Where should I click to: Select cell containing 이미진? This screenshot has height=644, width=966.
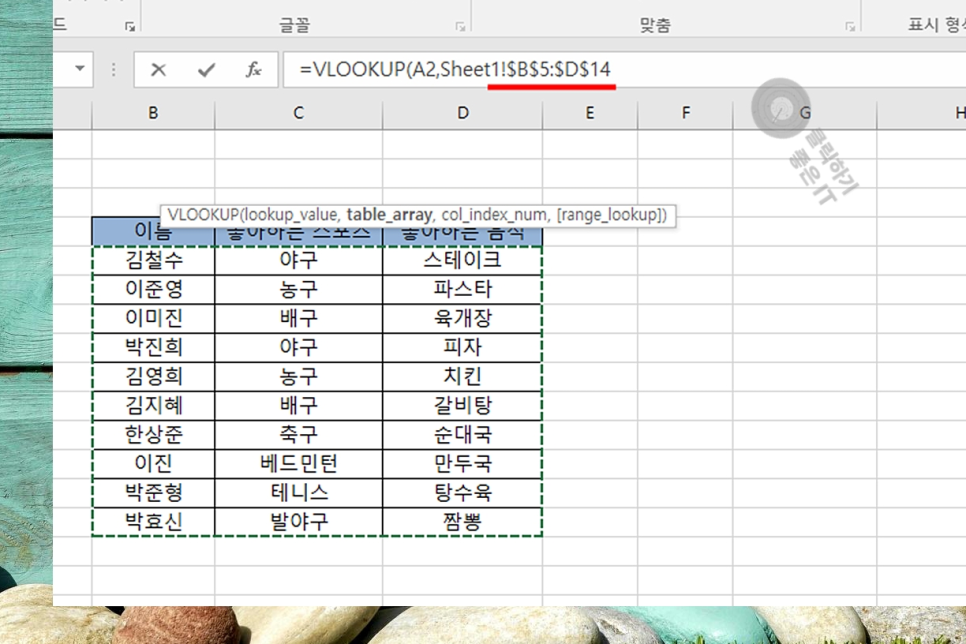(x=153, y=318)
